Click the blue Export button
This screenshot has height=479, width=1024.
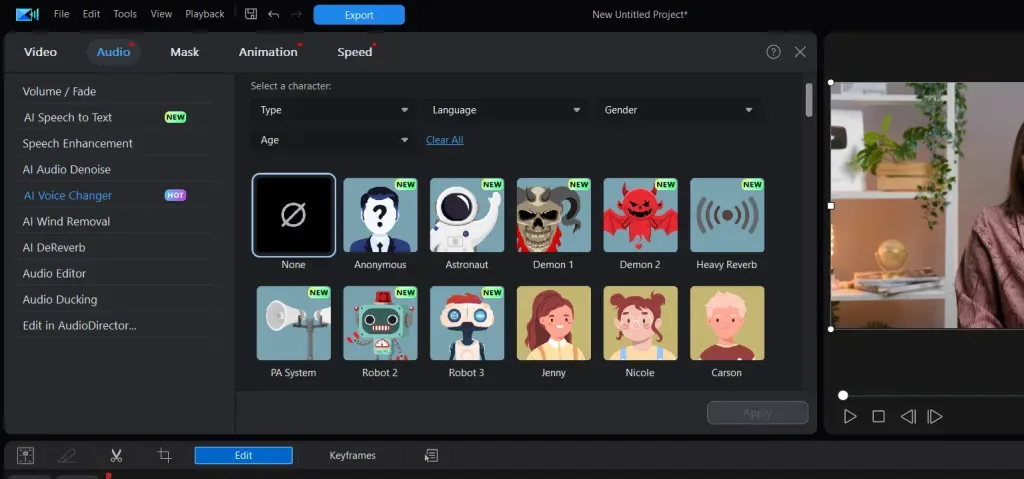(359, 15)
